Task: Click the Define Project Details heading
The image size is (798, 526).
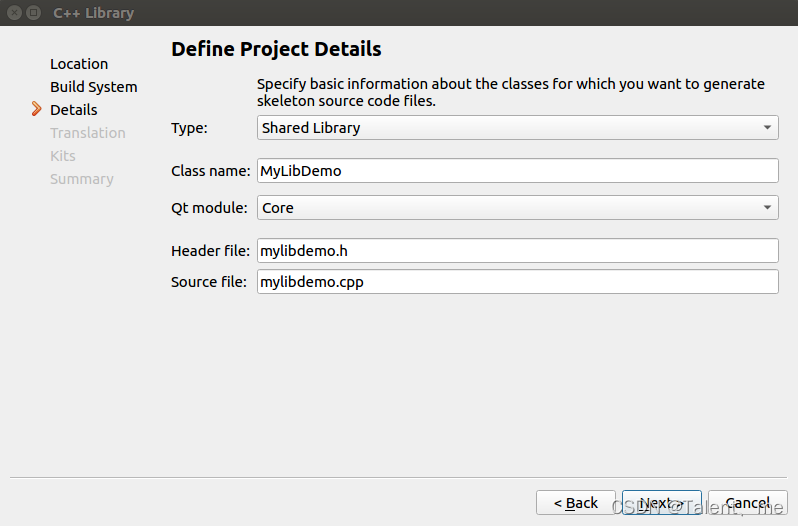Action: (276, 49)
